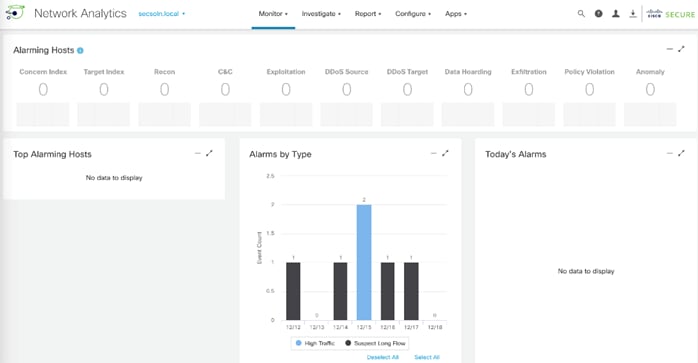Click the Exfiltration alarm count
Image resolution: width=698 pixels, height=363 pixels.
529,90
